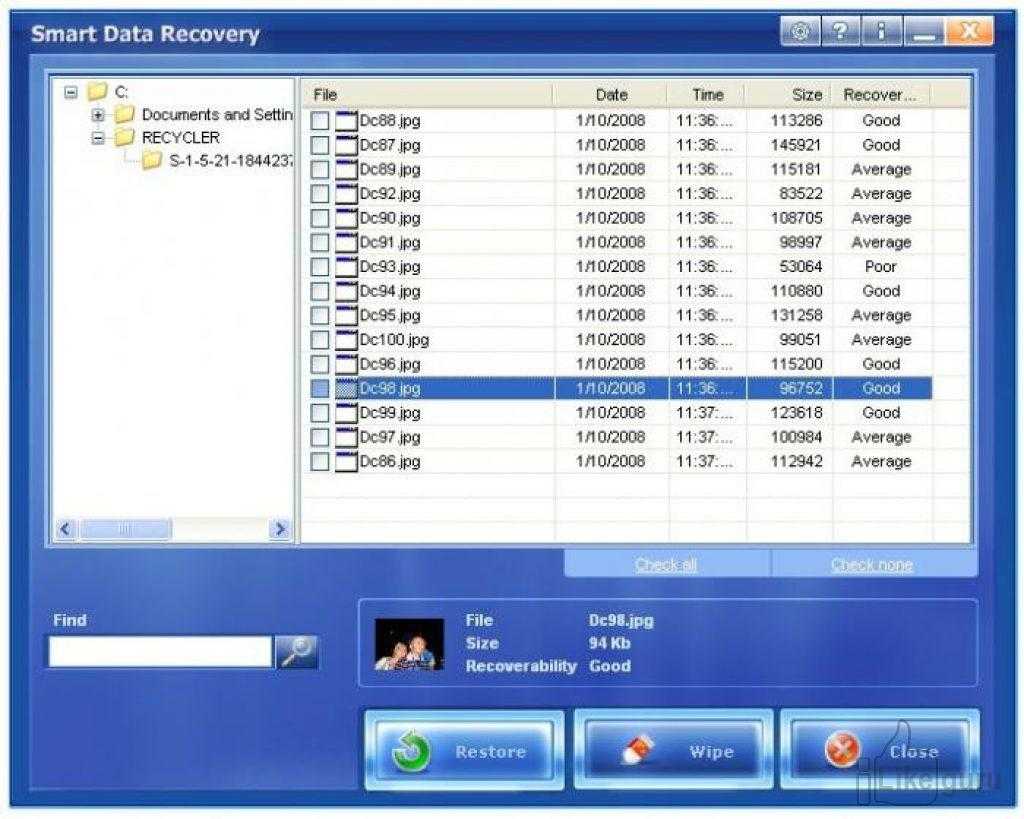The width and height of the screenshot is (1024, 819).
Task: Click the Documents and Settings folder icon
Action: (124, 115)
